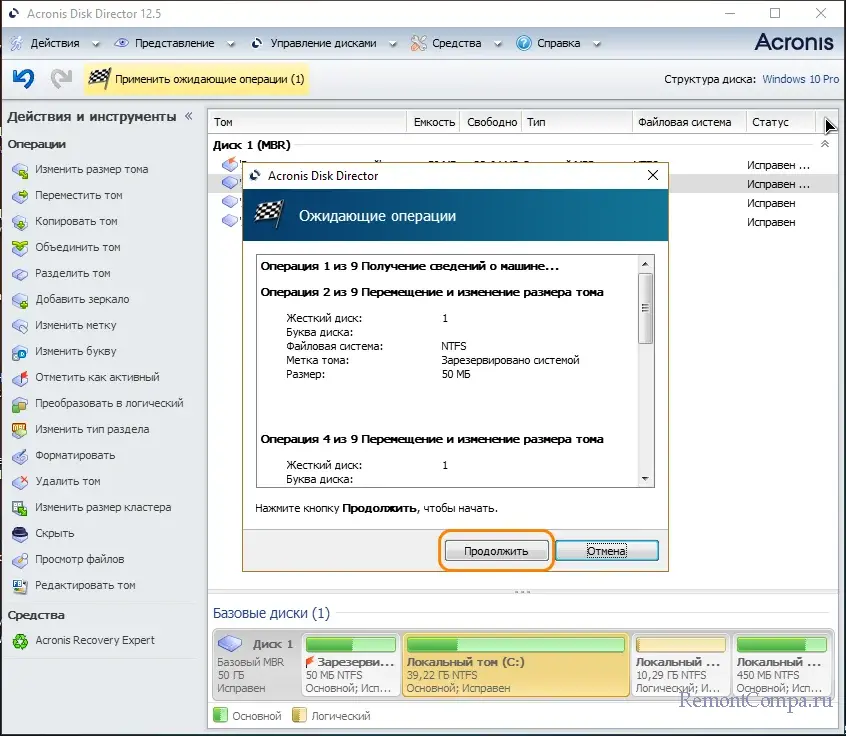Viewport: 846px width, 736px height.
Task: Click the 'Преобразовать в логический' icon
Action: pyautogui.click(x=20, y=404)
